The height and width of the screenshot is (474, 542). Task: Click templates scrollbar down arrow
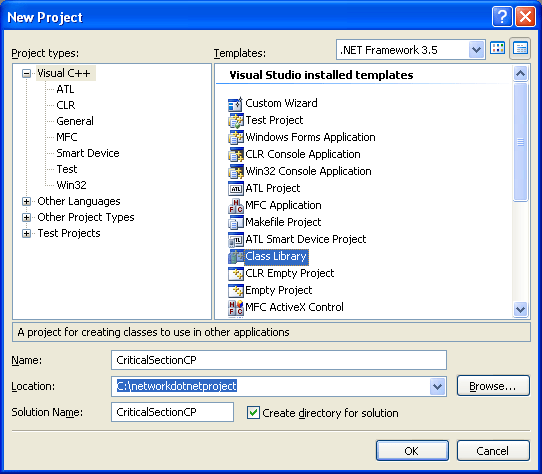tap(520, 309)
